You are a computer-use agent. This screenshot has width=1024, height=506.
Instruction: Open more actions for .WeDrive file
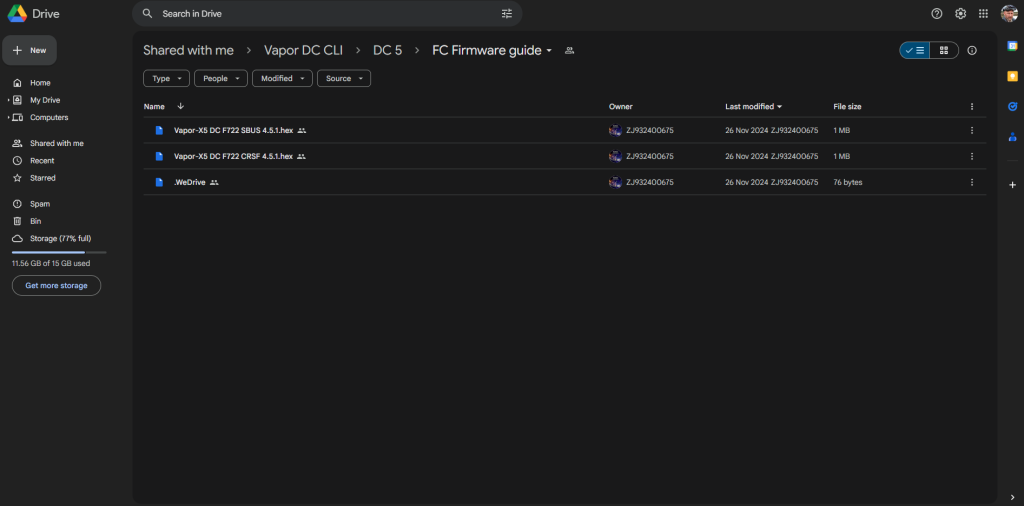coord(972,182)
